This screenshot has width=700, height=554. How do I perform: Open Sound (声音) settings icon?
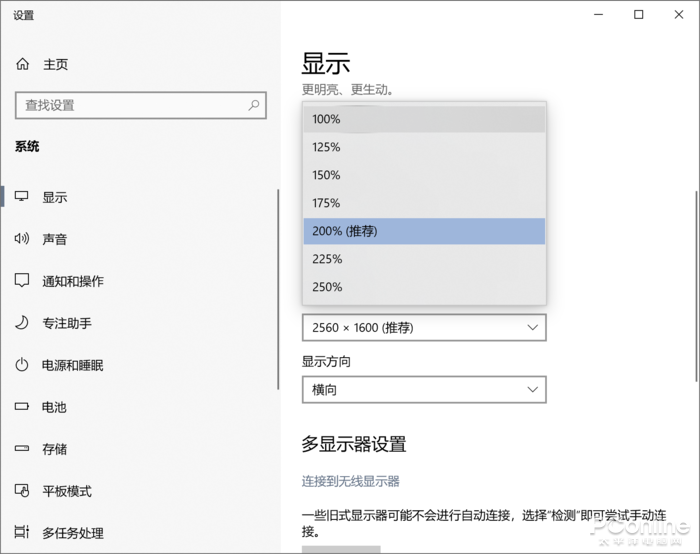coord(22,239)
